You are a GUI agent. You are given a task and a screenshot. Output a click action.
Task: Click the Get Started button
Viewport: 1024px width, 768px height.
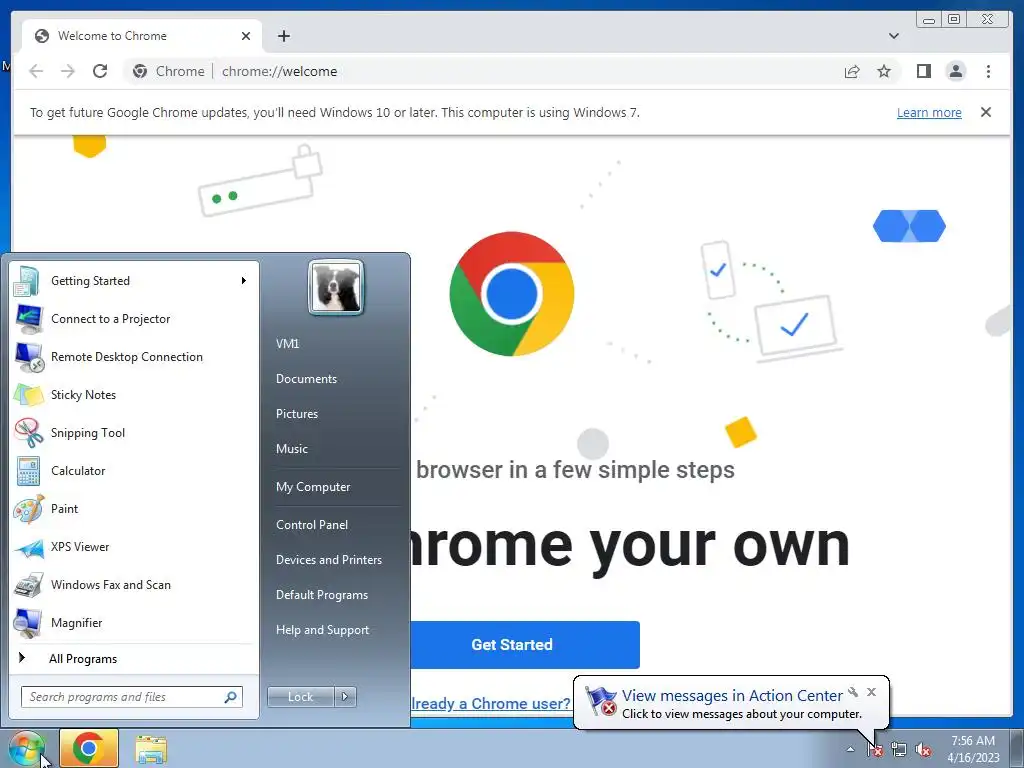524,645
